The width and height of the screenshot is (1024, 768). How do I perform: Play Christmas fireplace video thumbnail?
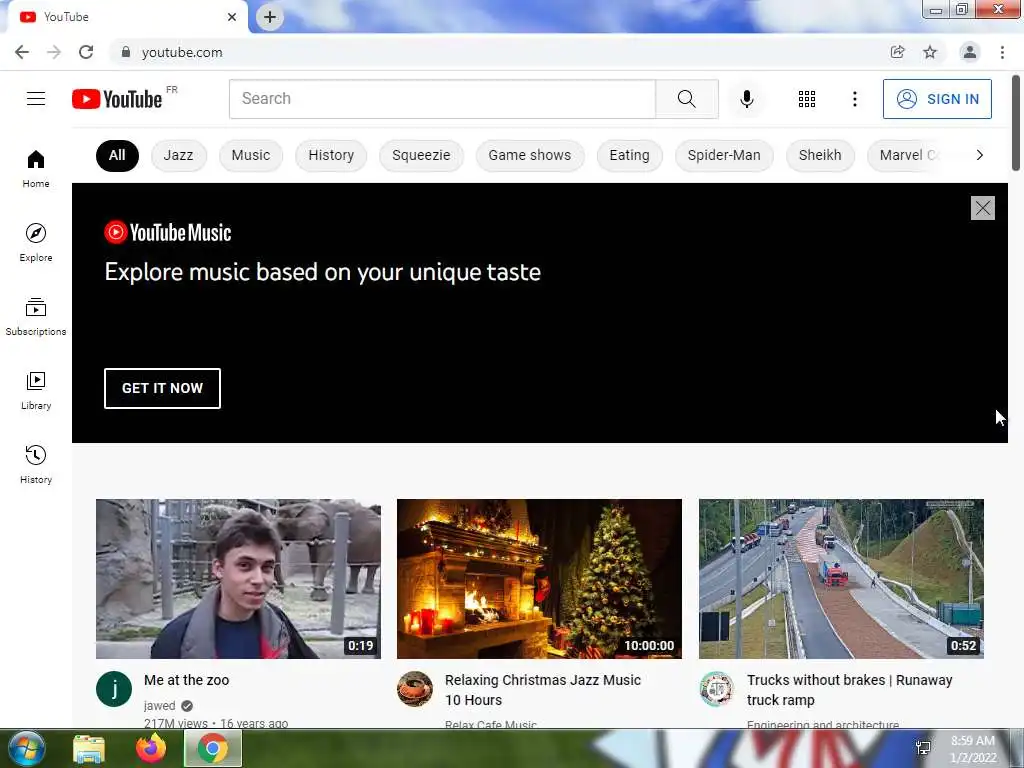539,579
